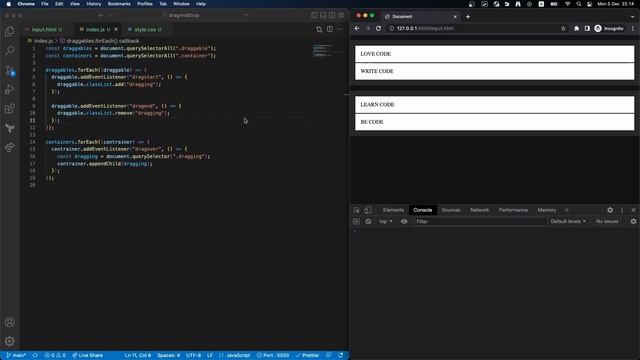Open DevTools customize three-dot menu

pyautogui.click(x=622, y=210)
